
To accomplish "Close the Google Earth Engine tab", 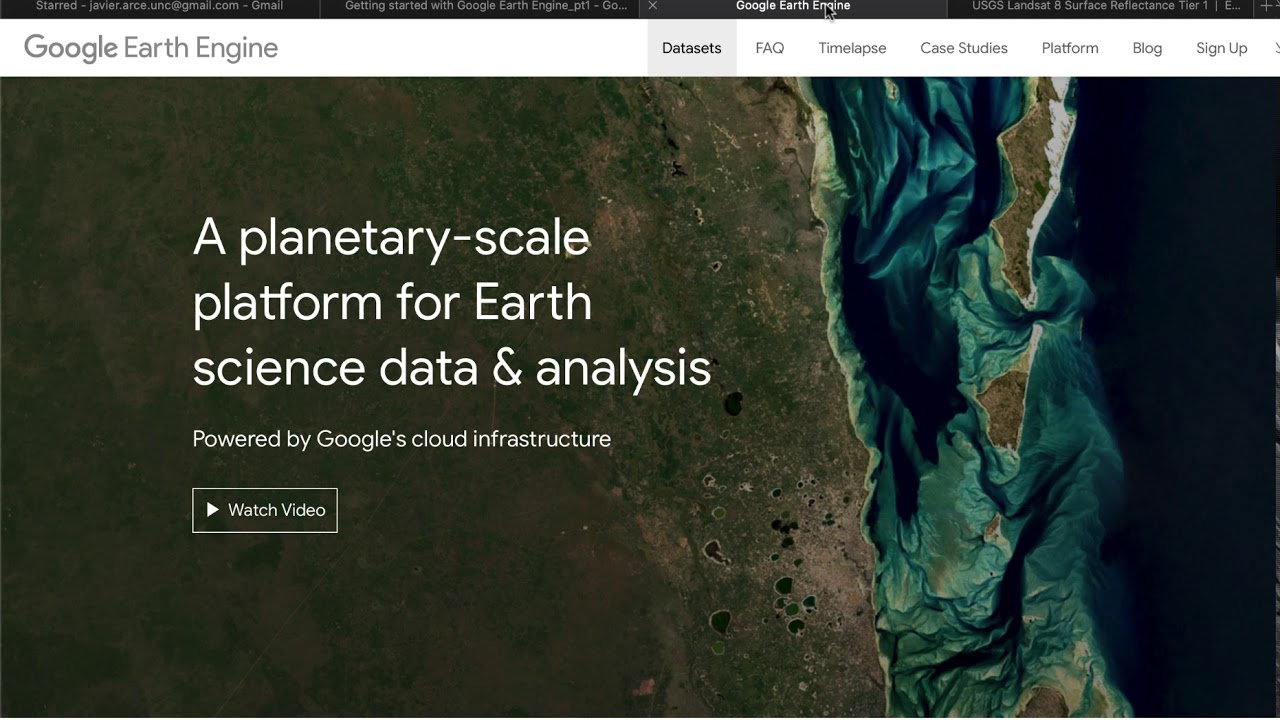I will pos(653,6).
